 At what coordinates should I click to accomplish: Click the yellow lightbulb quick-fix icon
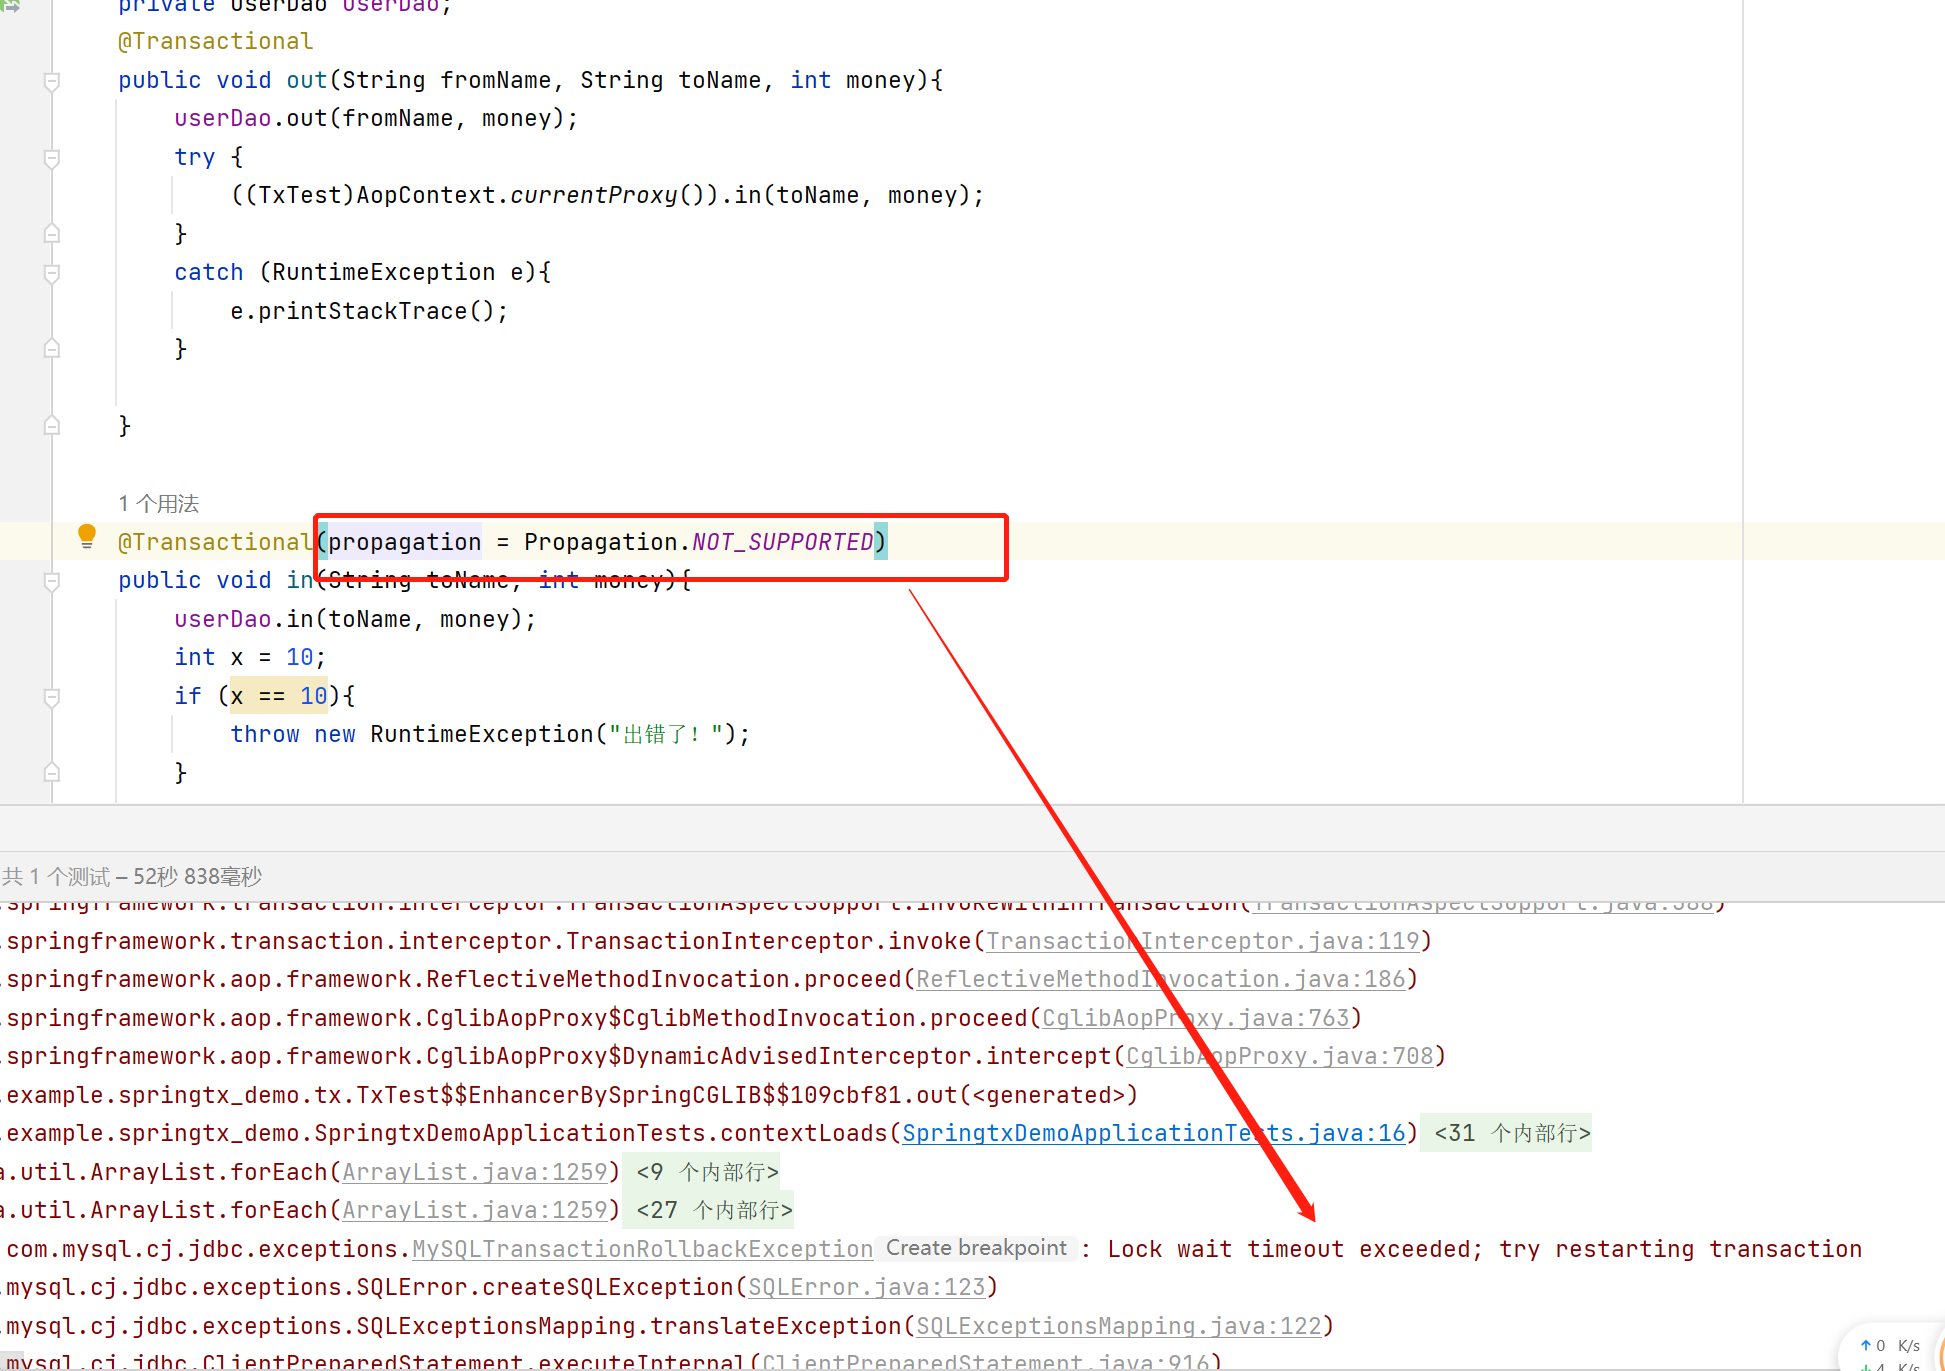pos(87,537)
